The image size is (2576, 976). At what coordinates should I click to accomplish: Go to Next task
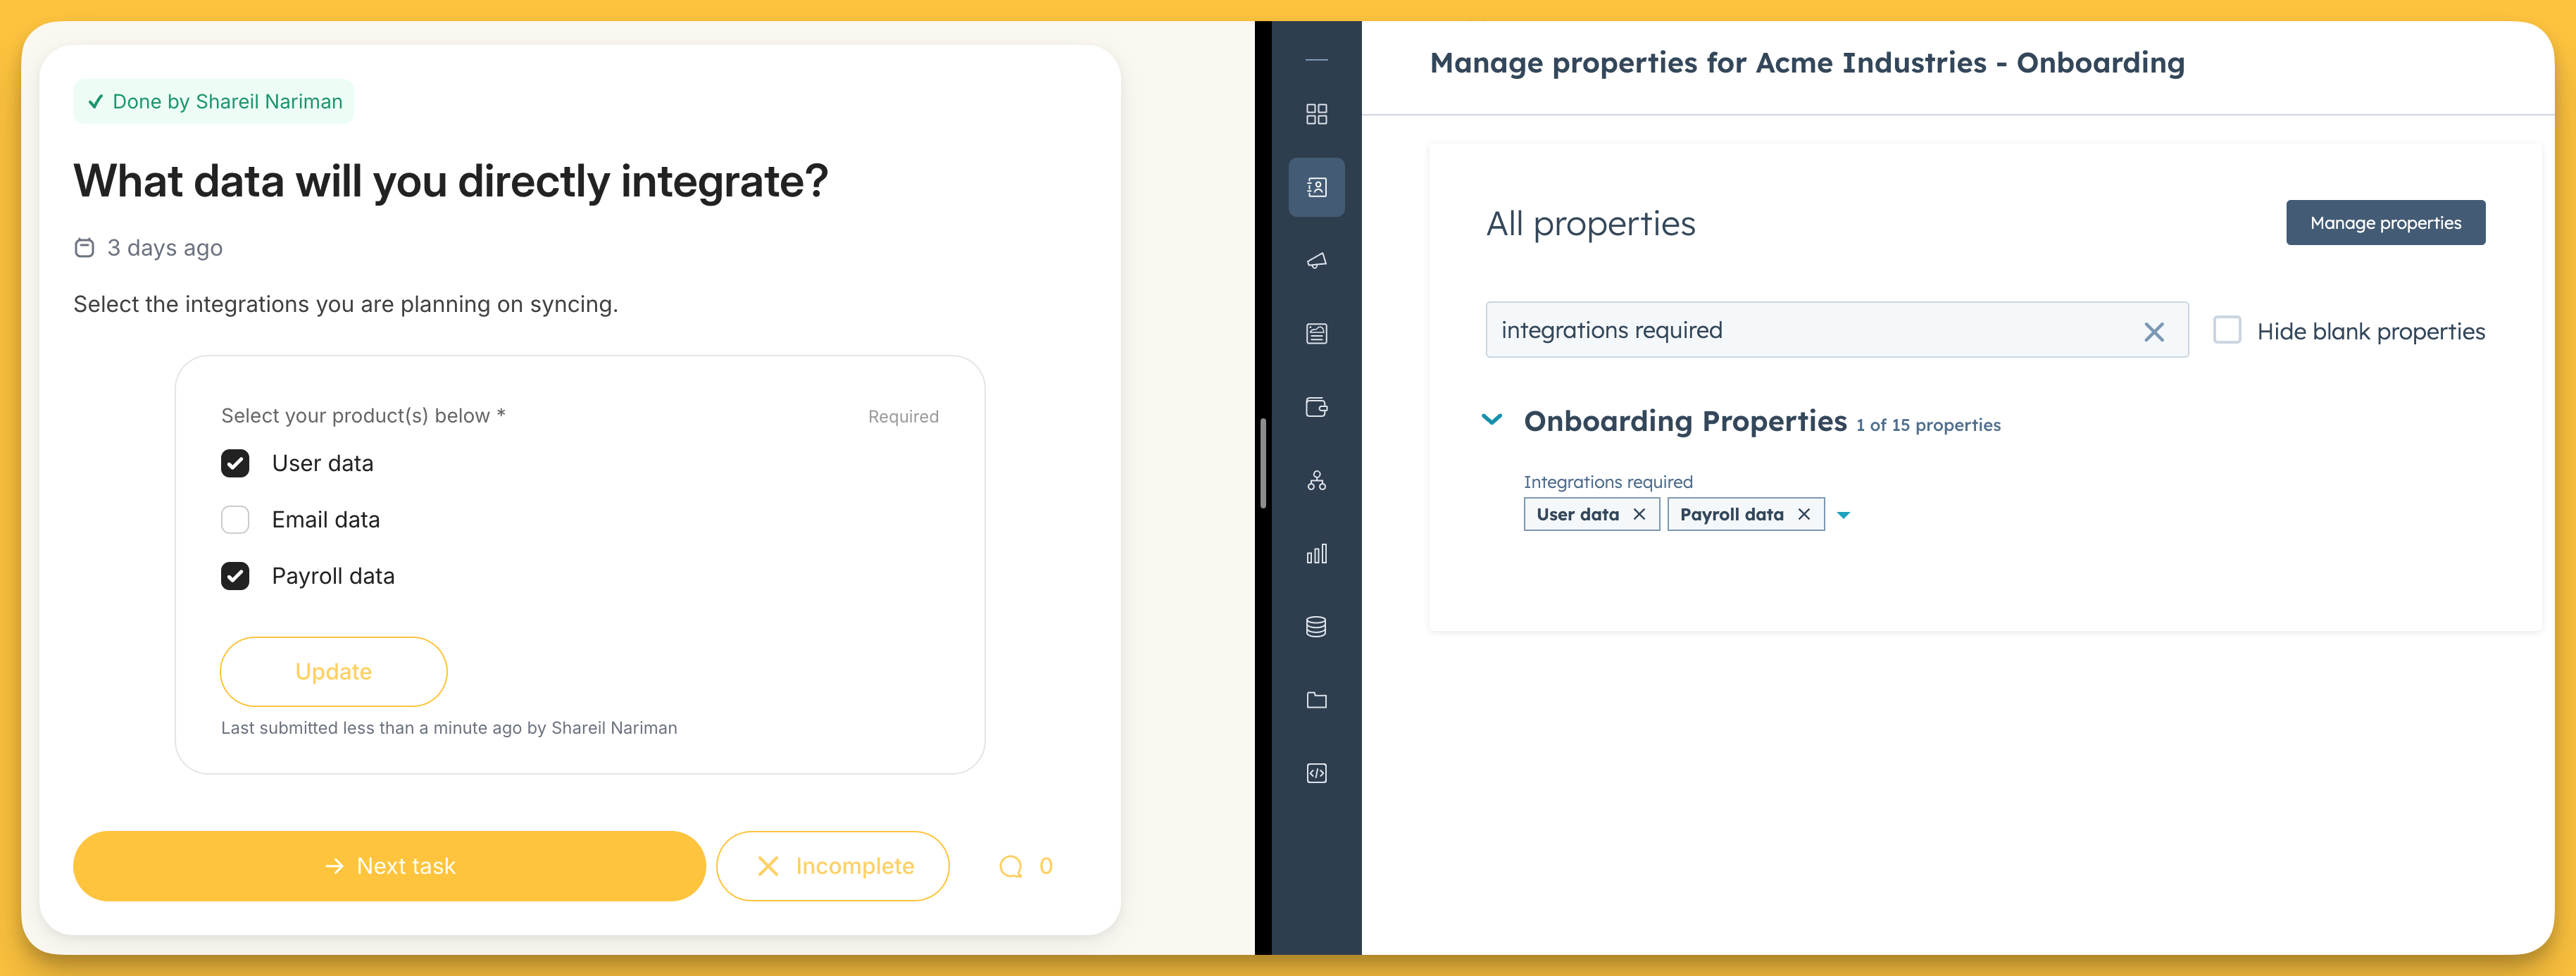click(x=389, y=866)
